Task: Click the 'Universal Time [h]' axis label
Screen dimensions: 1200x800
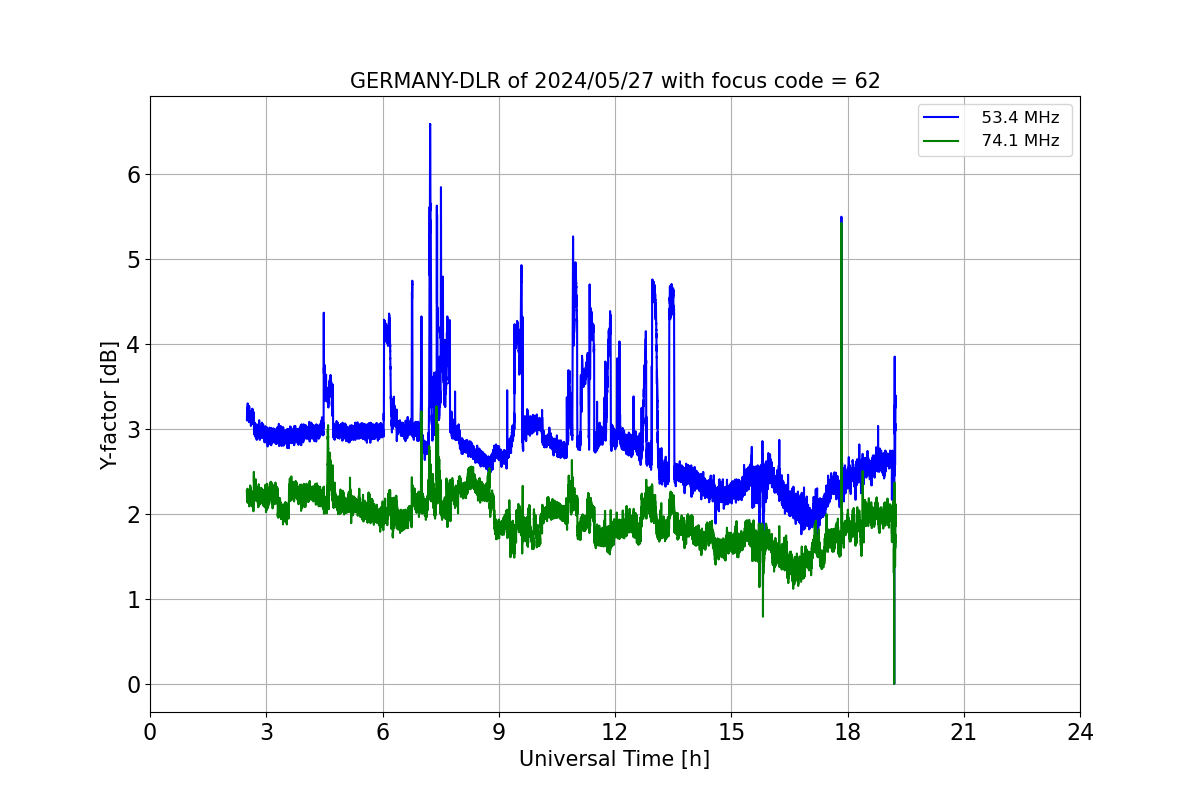Action: (x=614, y=759)
